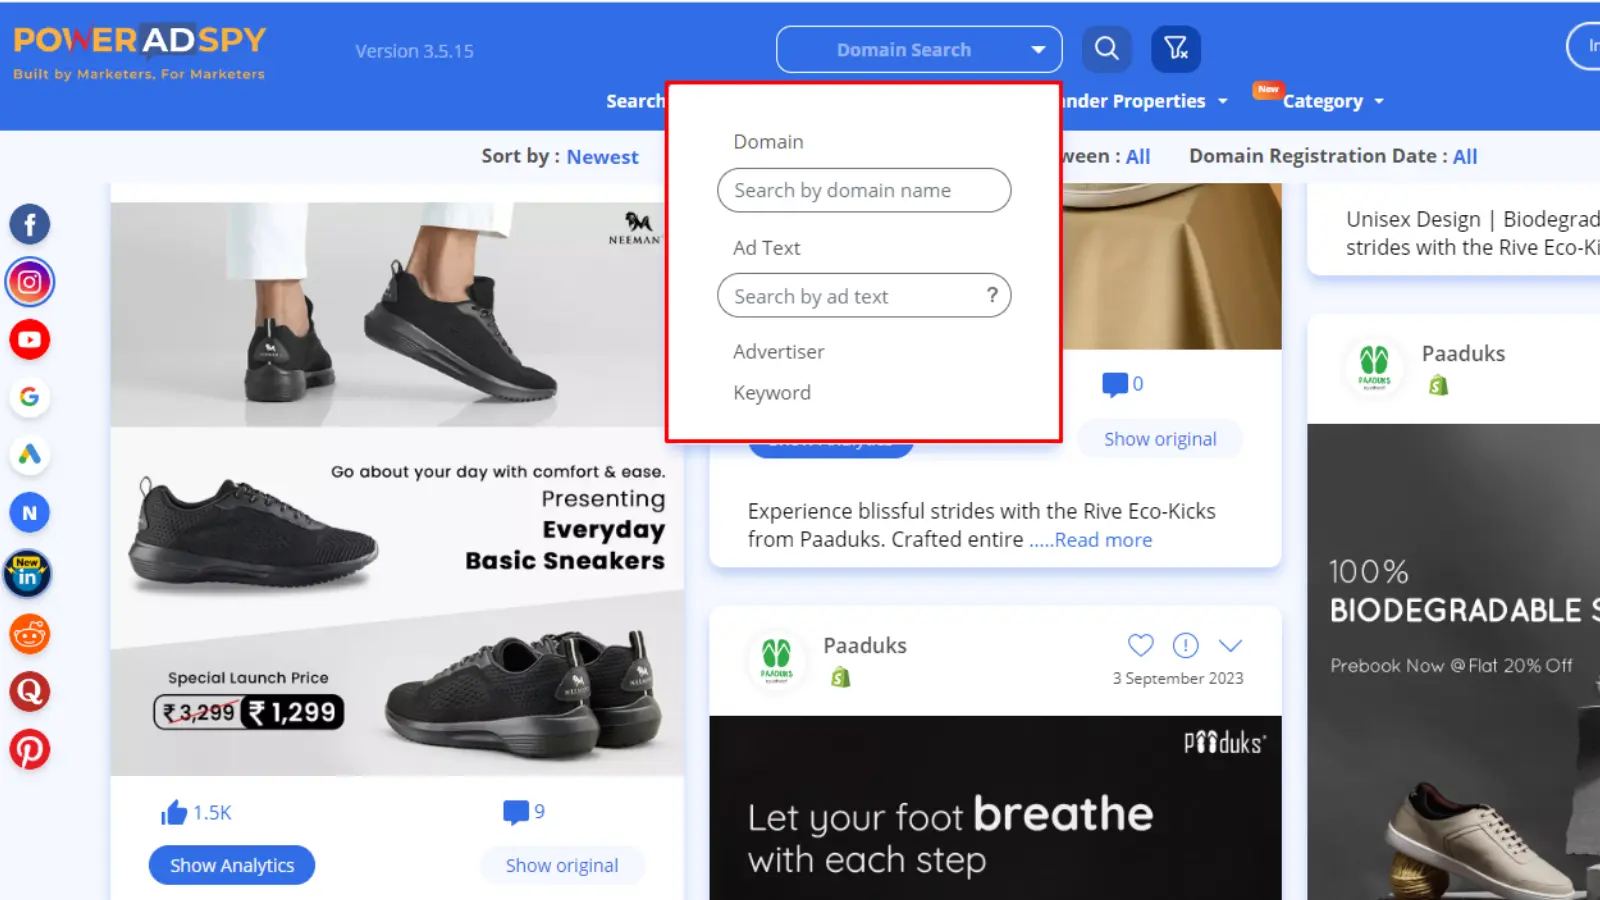Viewport: 1600px width, 900px height.
Task: Click the Search menu label in blue bar
Action: click(635, 101)
